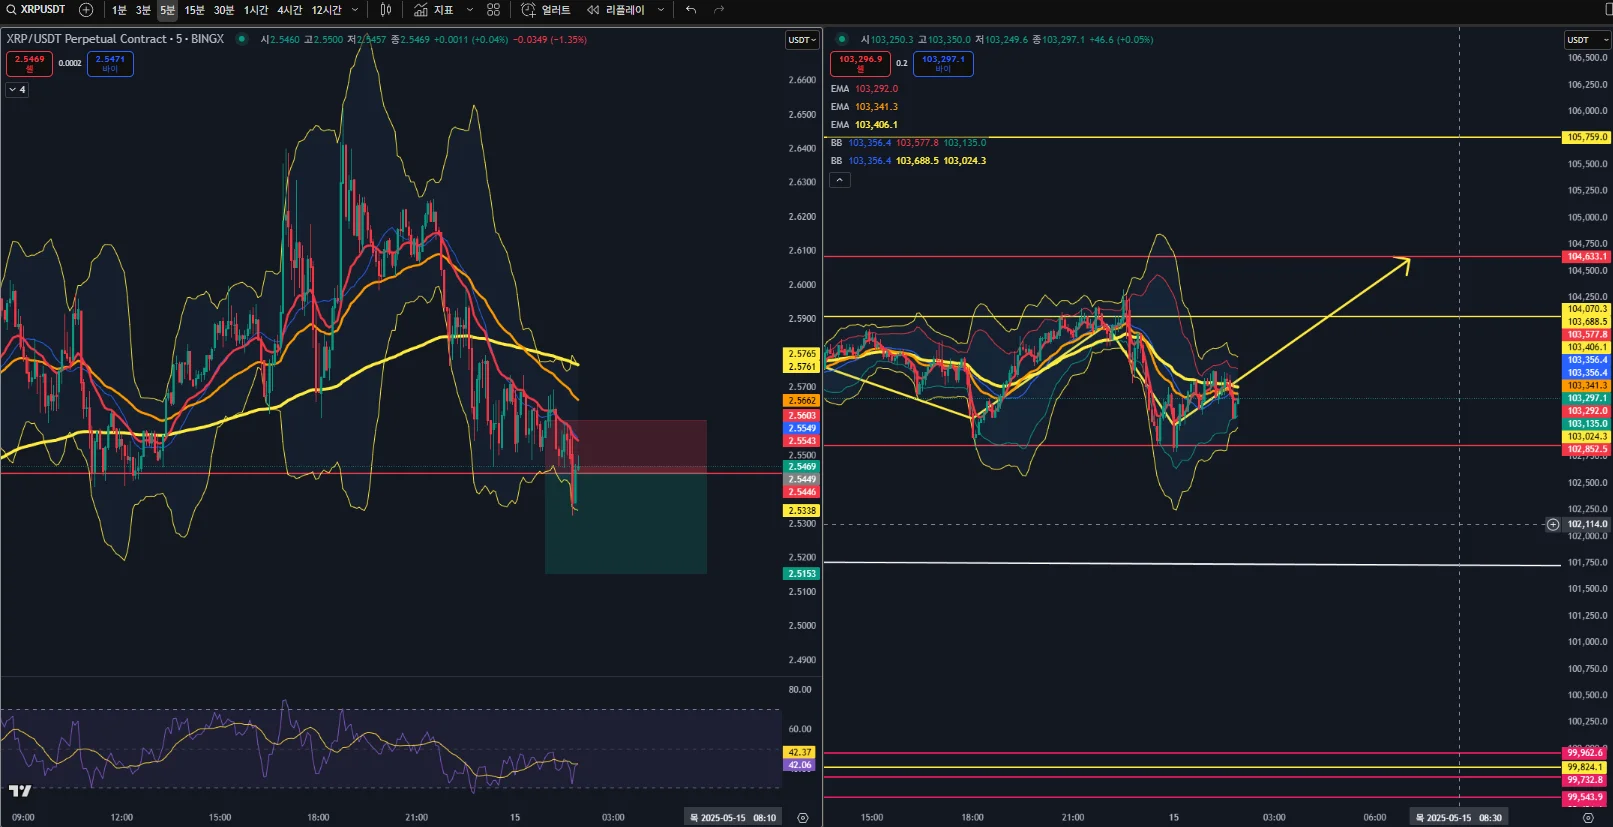Click the red 2.5469 sell button
This screenshot has width=1613, height=827.
point(29,63)
